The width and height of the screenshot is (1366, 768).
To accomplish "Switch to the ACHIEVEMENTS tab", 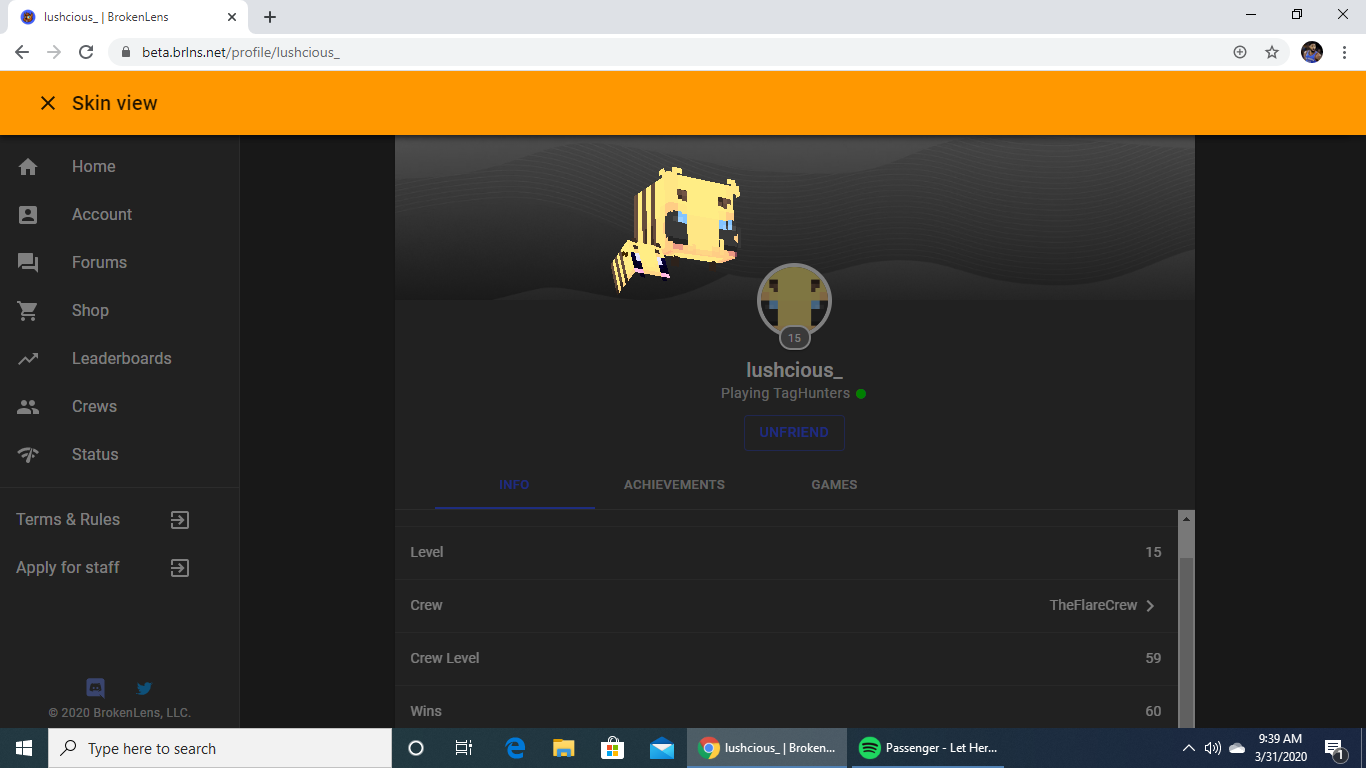I will click(674, 485).
